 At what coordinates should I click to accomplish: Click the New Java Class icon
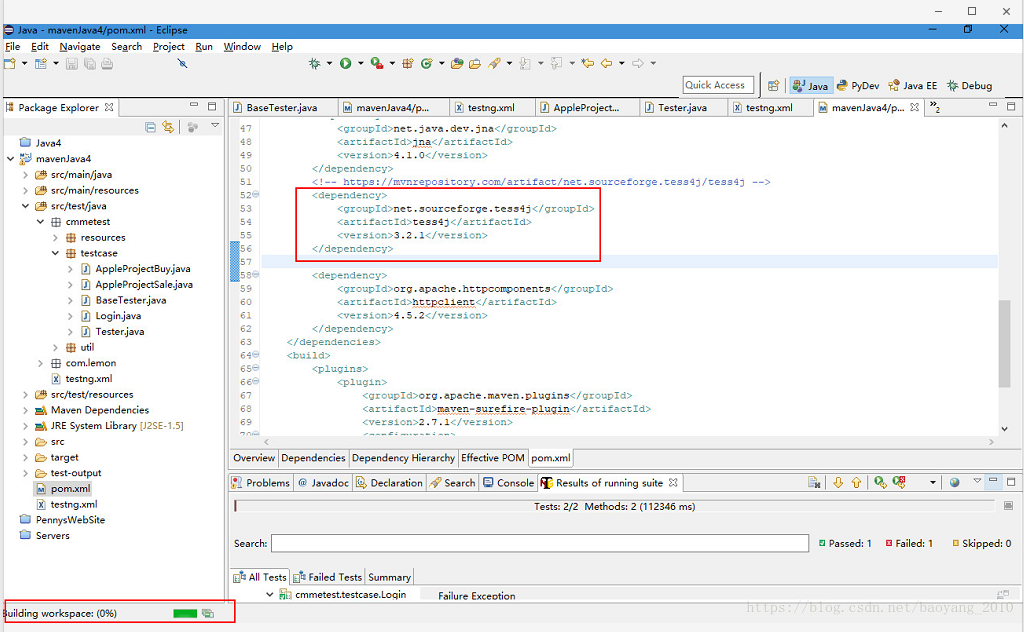[426, 63]
